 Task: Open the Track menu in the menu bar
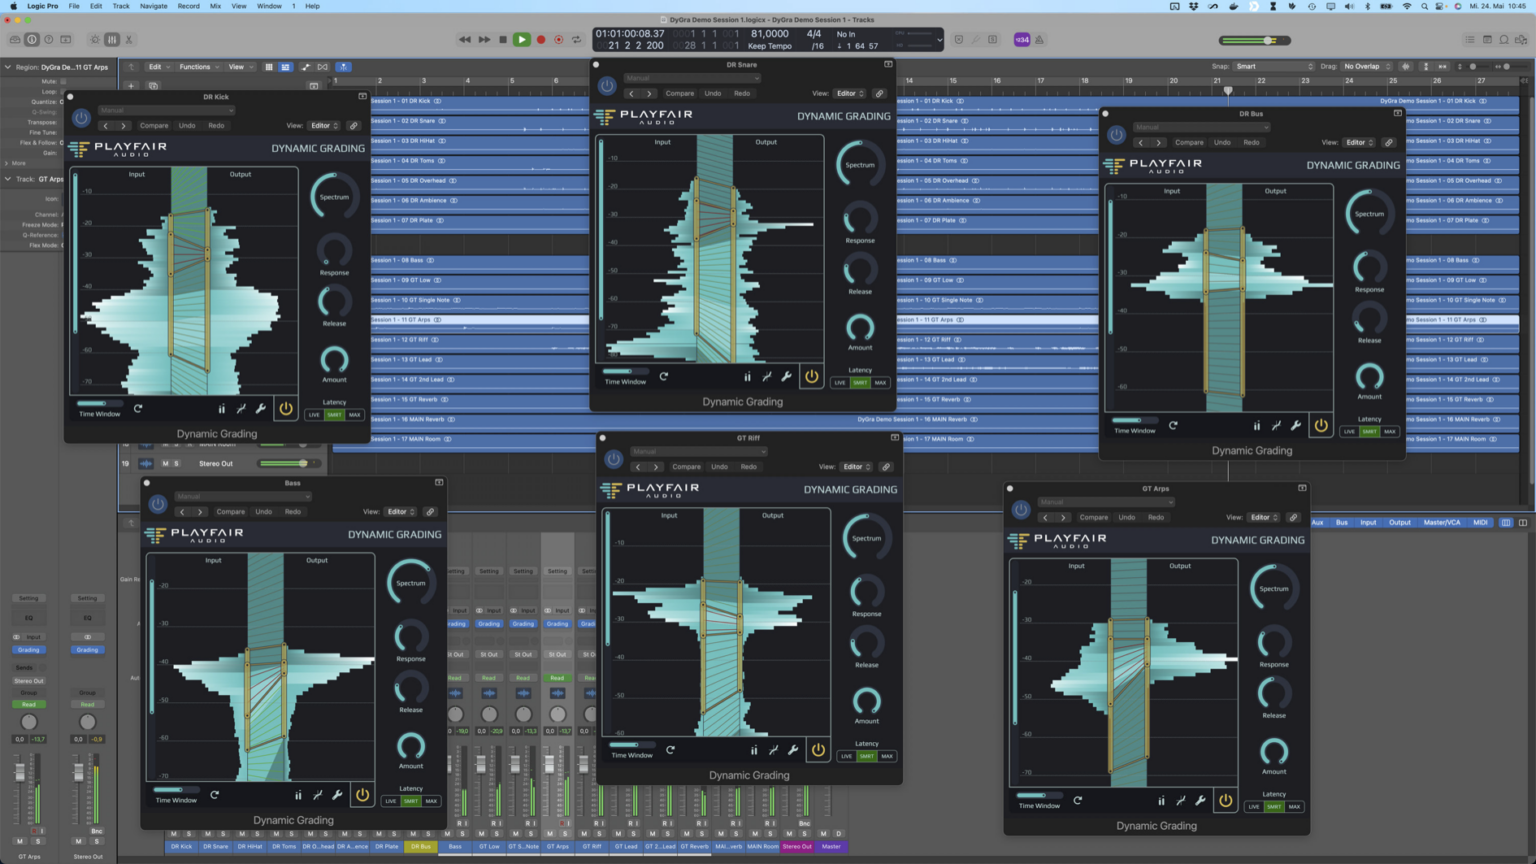[120, 6]
